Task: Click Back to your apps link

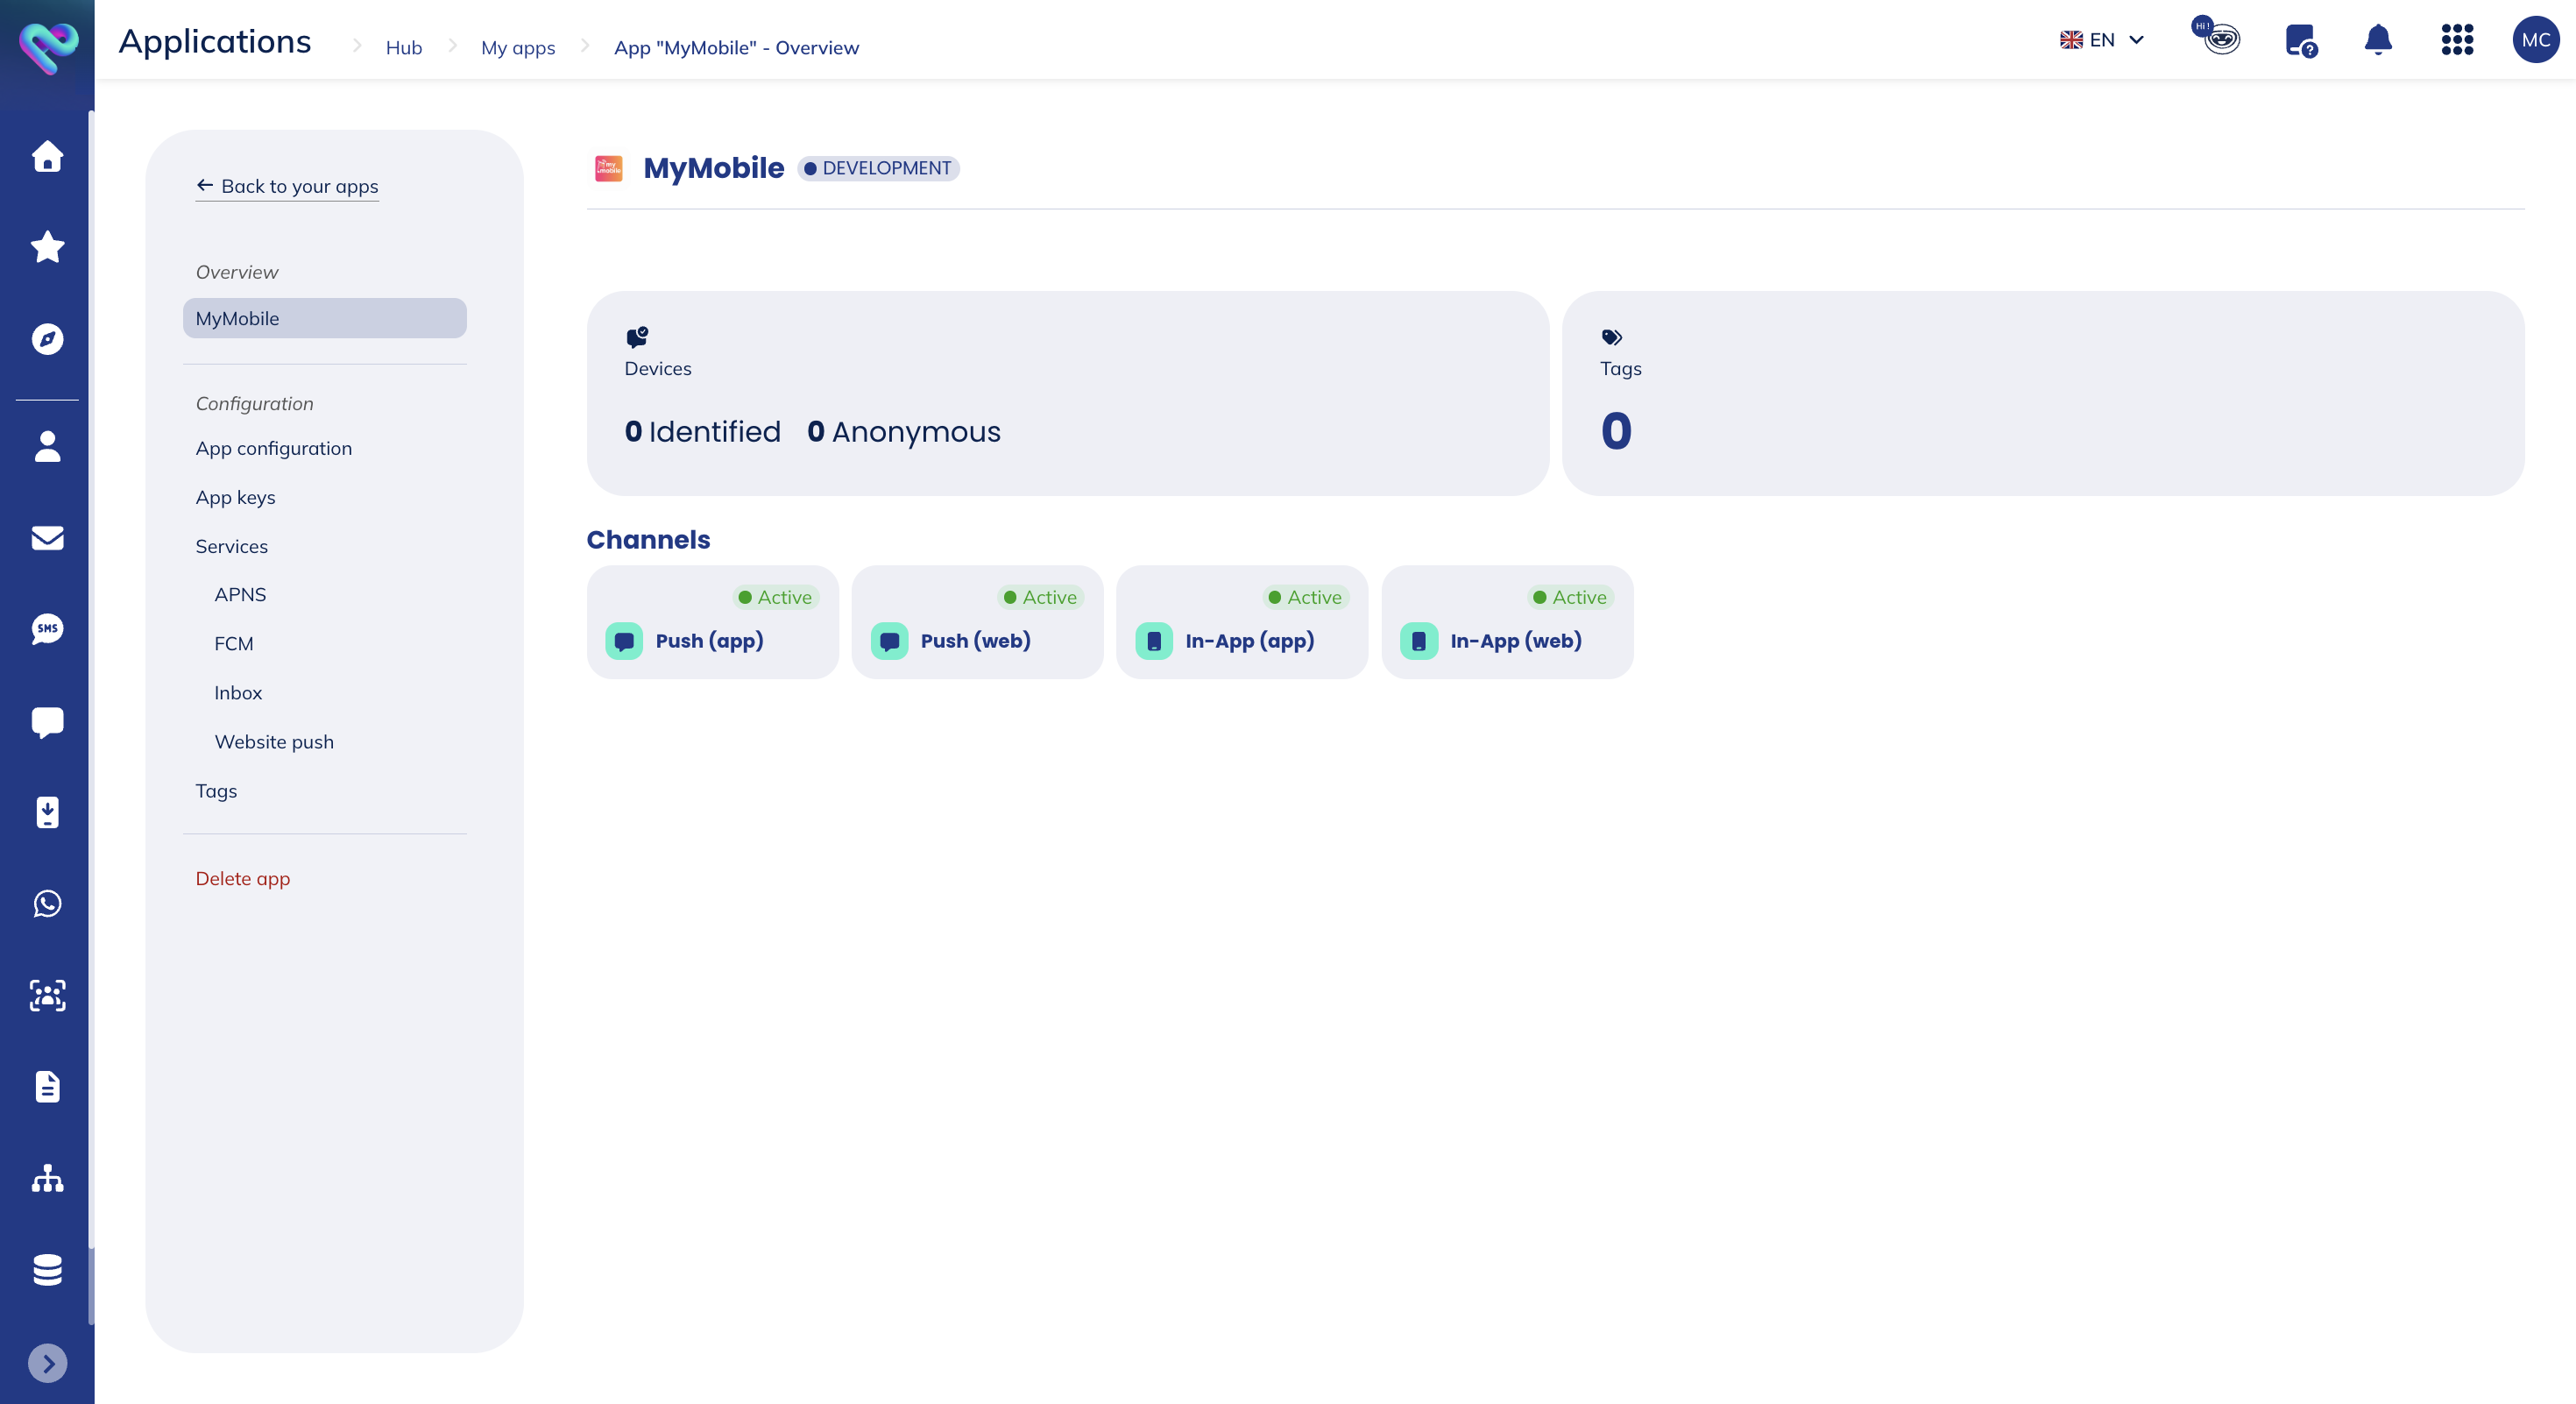Action: click(287, 186)
